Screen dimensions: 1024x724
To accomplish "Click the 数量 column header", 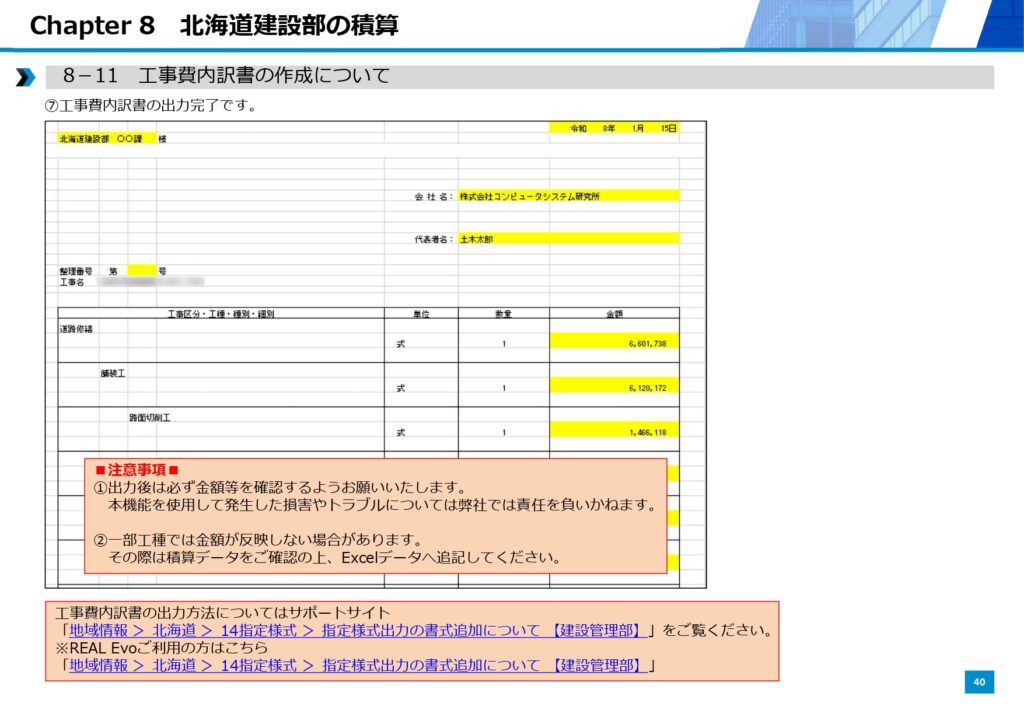I will 504,314.
